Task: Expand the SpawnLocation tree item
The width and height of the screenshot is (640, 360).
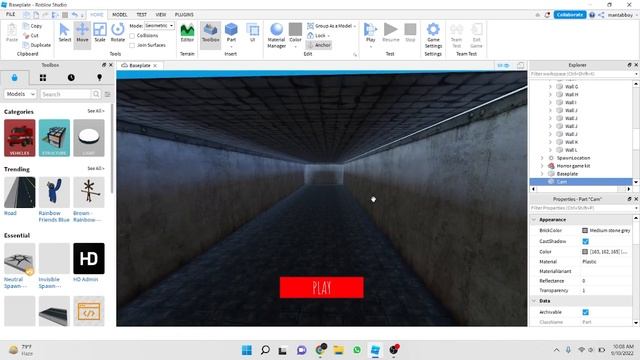Action: 542,158
